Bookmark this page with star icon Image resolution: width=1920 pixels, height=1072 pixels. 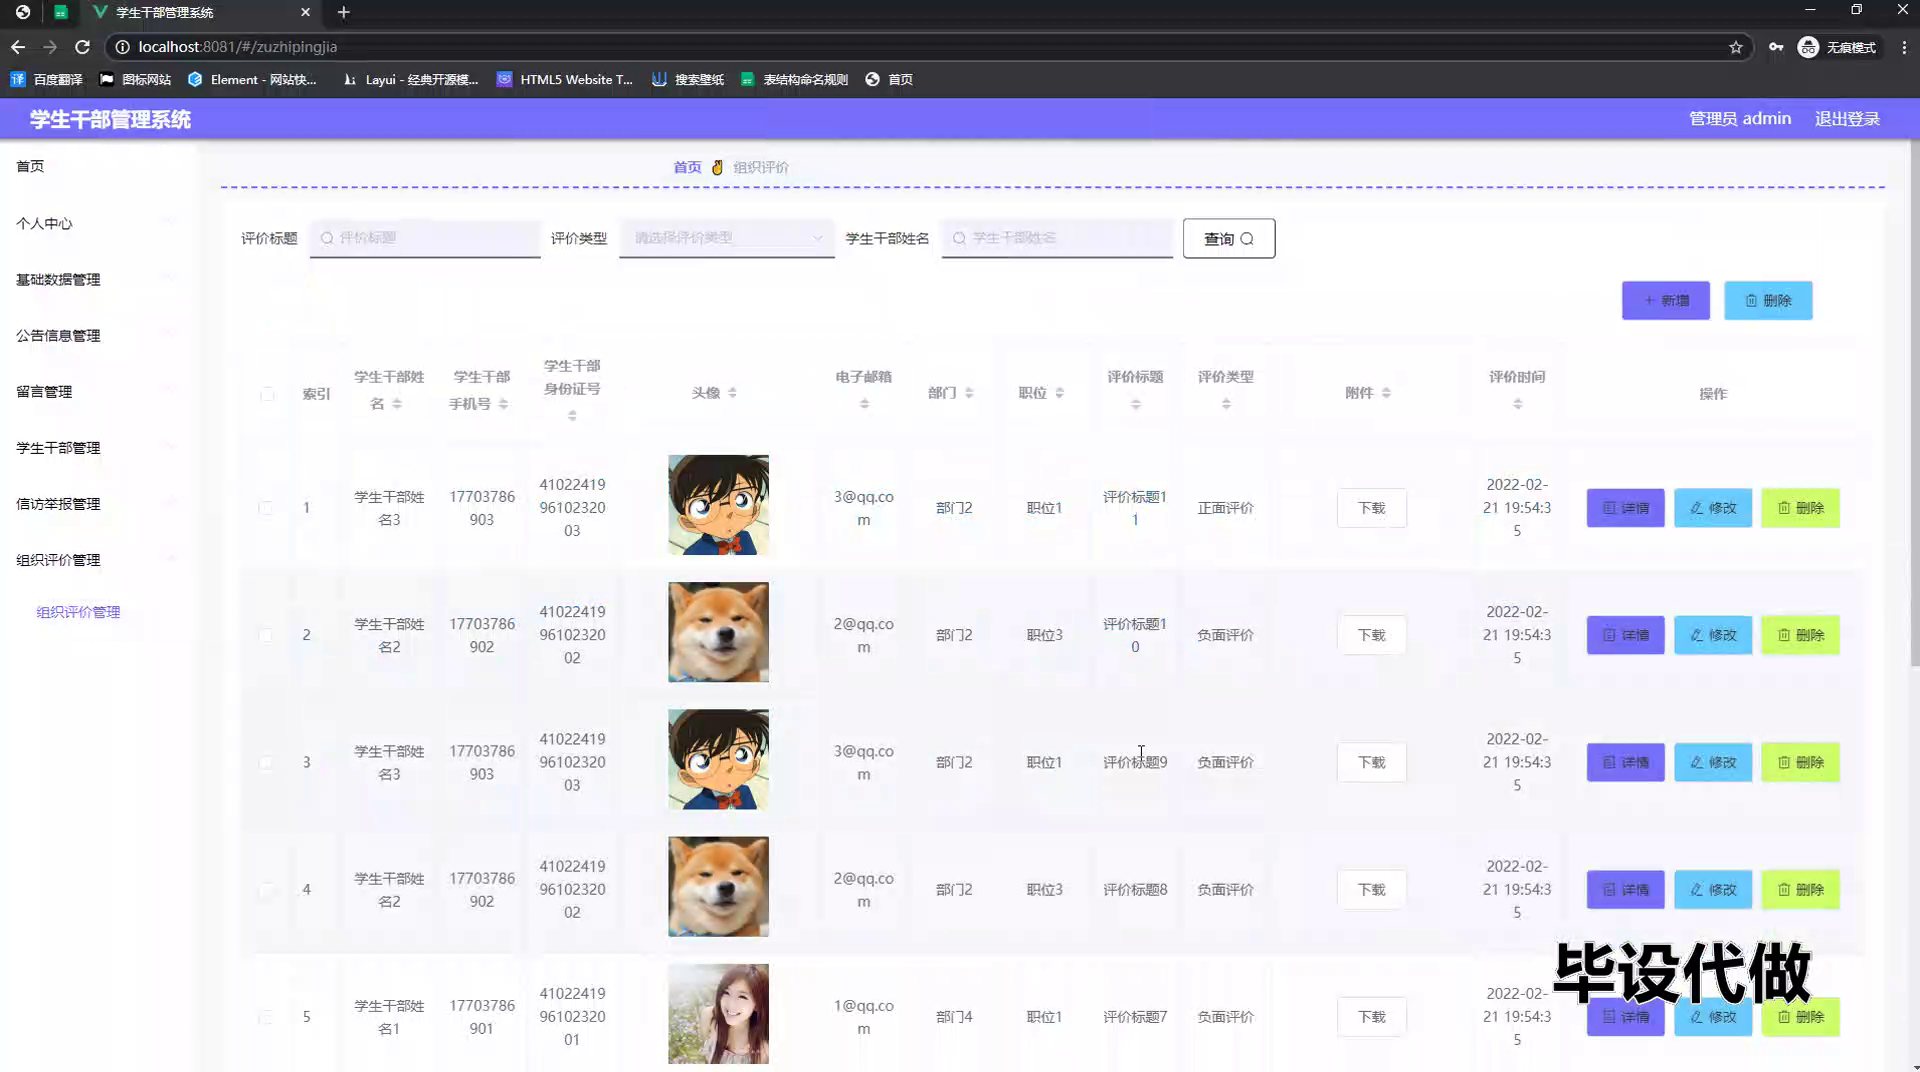(x=1736, y=47)
